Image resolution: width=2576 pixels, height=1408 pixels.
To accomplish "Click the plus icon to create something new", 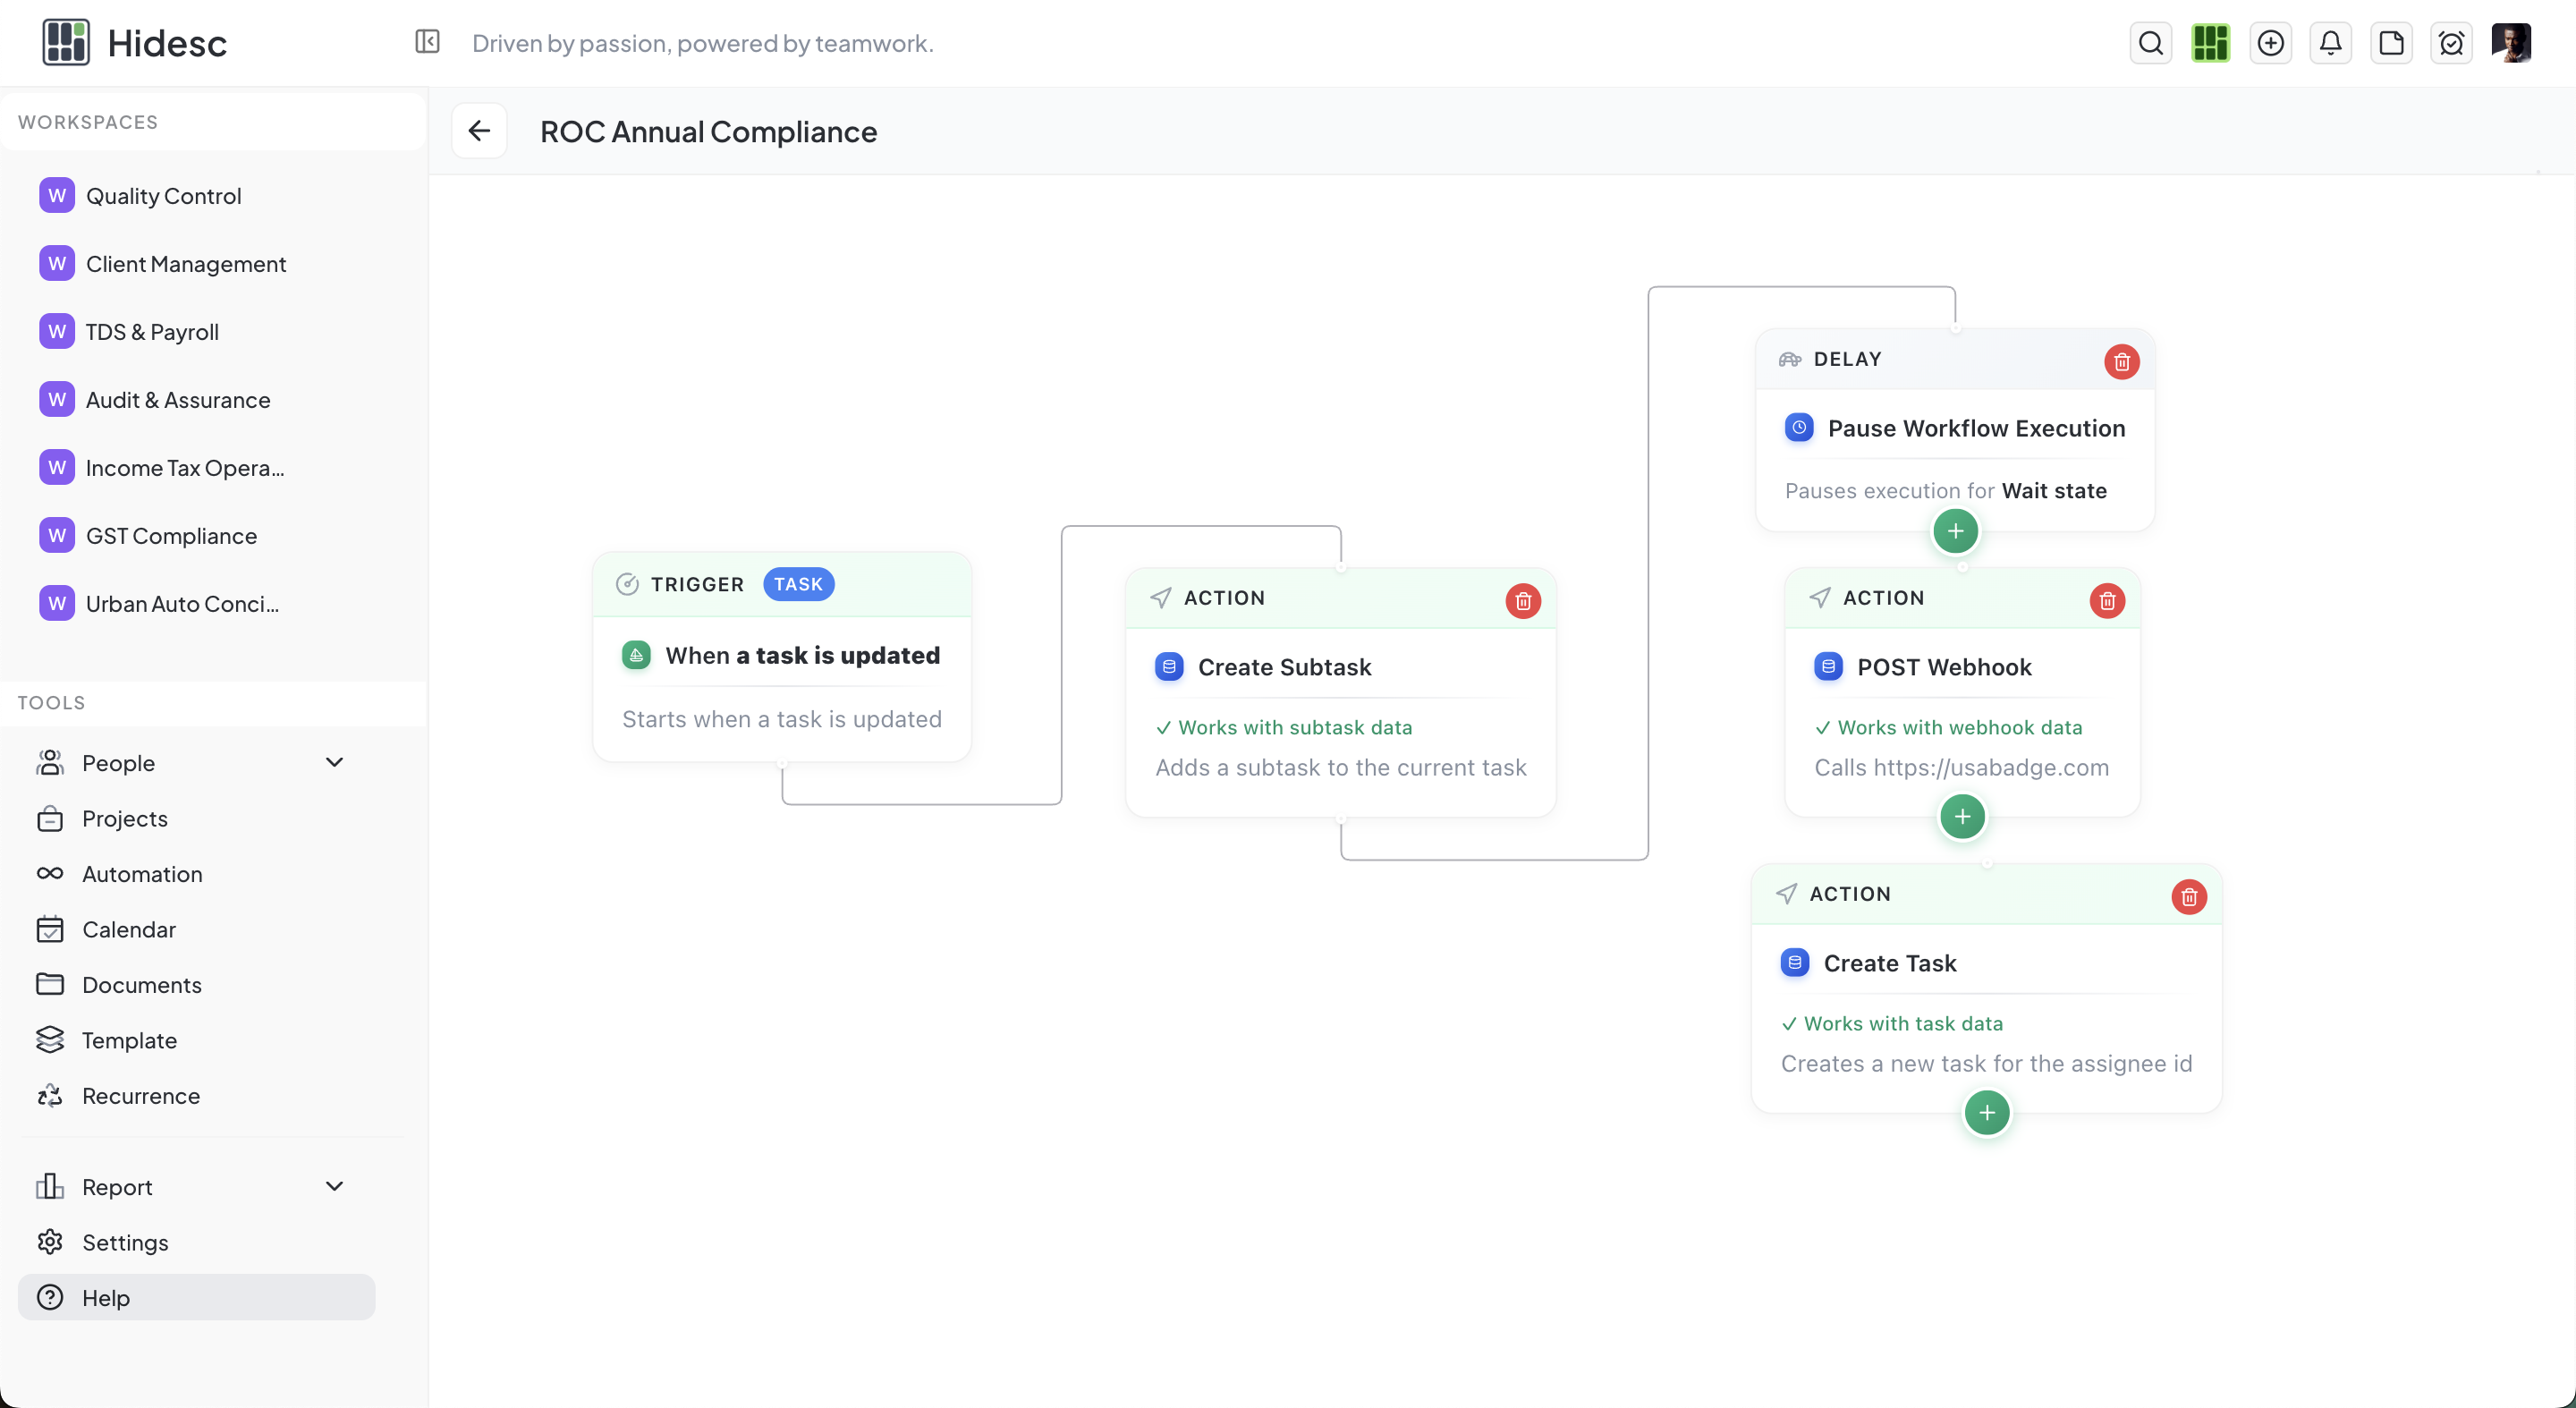I will (2271, 42).
